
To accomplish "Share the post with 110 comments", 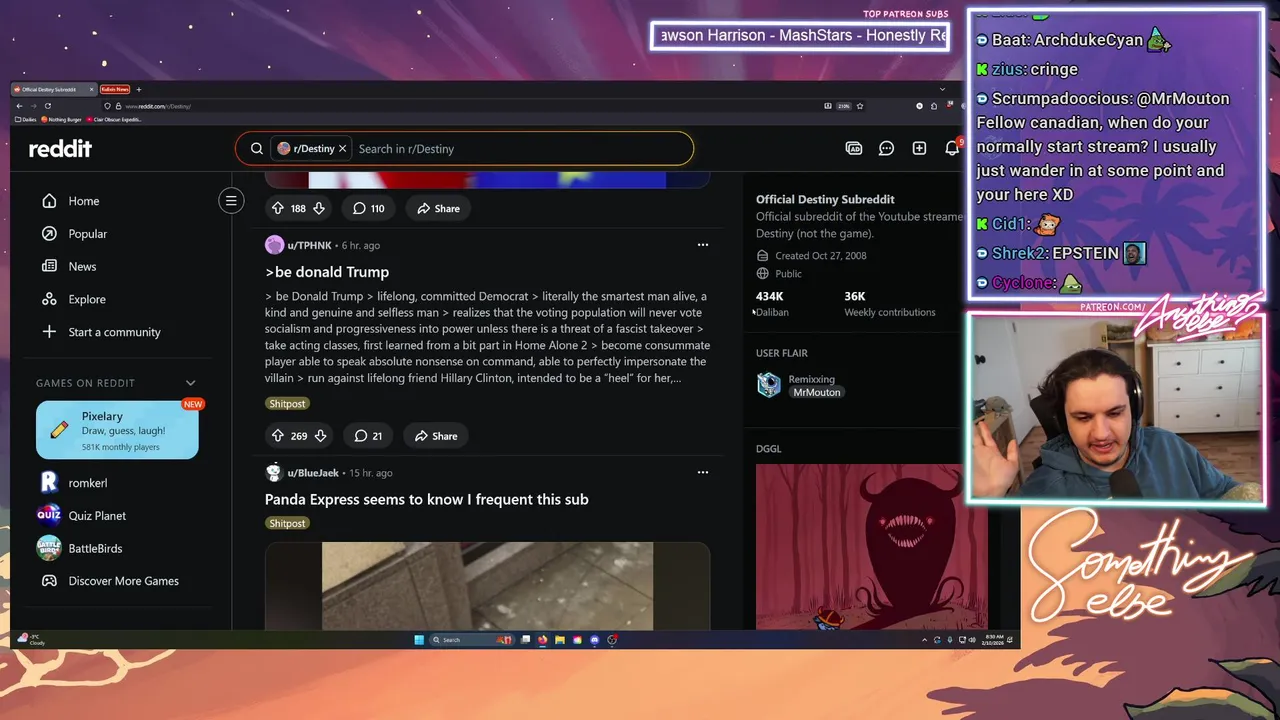I will (x=438, y=208).
